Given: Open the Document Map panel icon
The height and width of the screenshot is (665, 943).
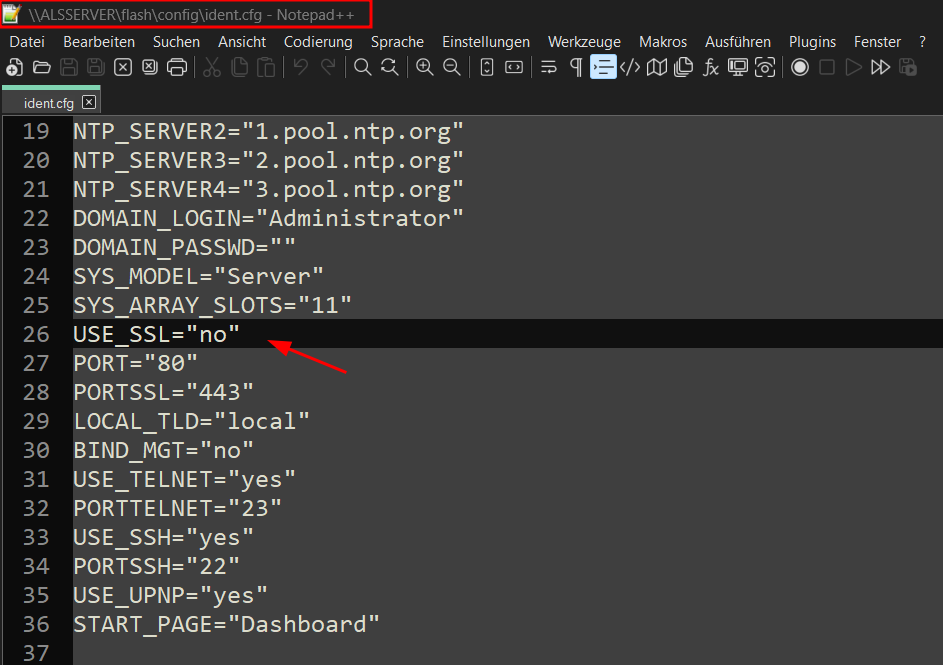Looking at the screenshot, I should tap(657, 67).
